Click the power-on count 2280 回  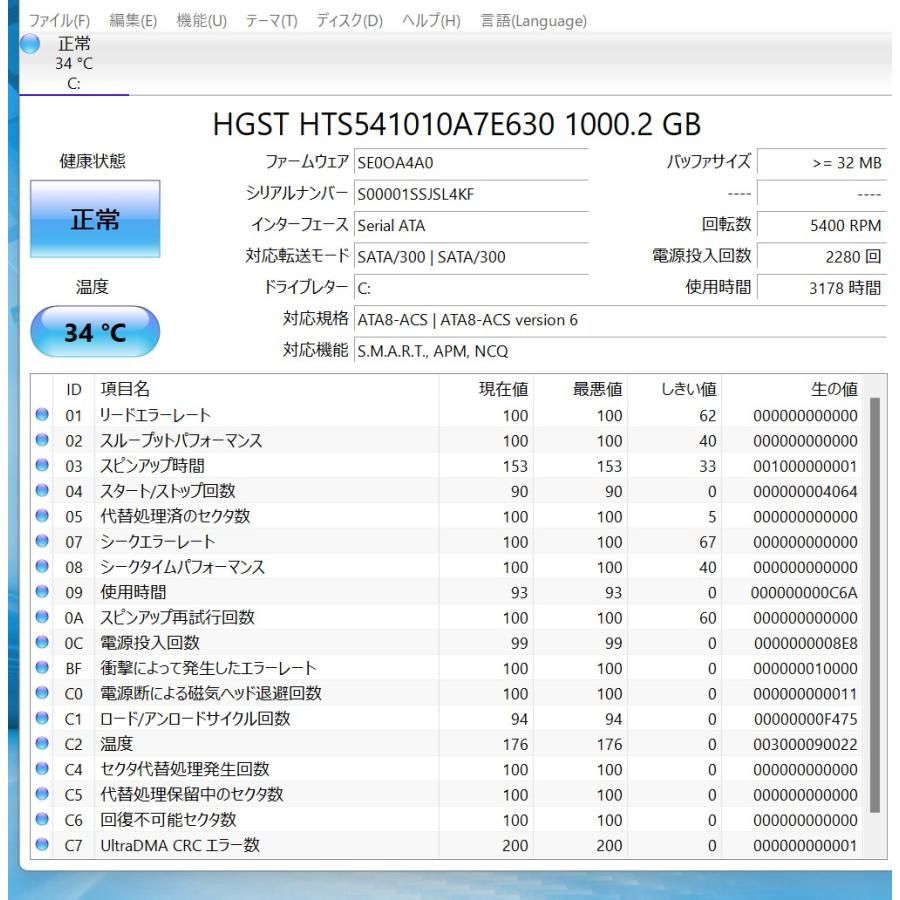[x=822, y=257]
